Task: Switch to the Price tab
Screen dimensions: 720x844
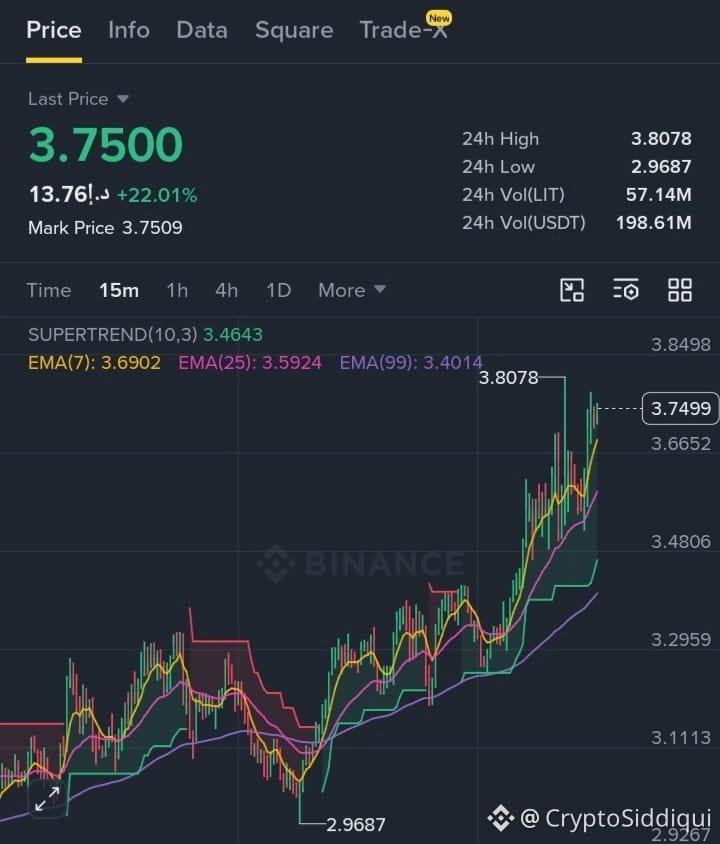Action: point(54,30)
